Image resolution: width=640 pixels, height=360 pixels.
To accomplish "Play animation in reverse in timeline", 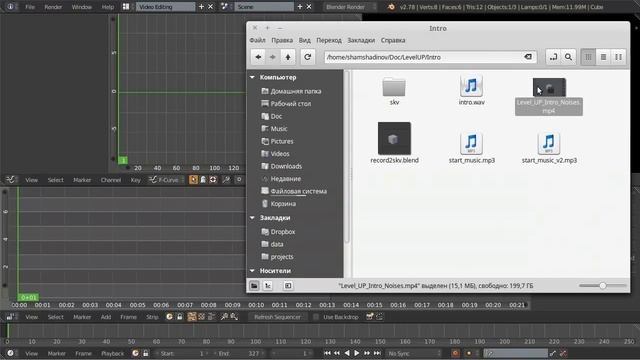I will tap(347, 353).
